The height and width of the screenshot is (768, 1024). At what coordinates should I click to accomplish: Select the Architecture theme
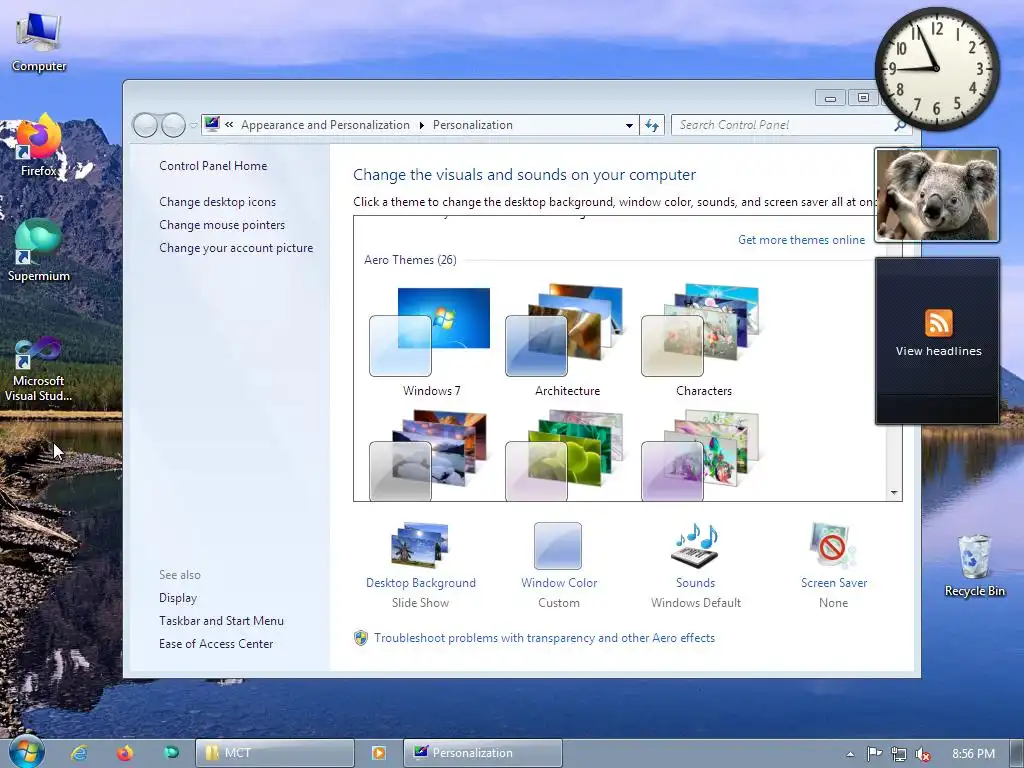(567, 342)
